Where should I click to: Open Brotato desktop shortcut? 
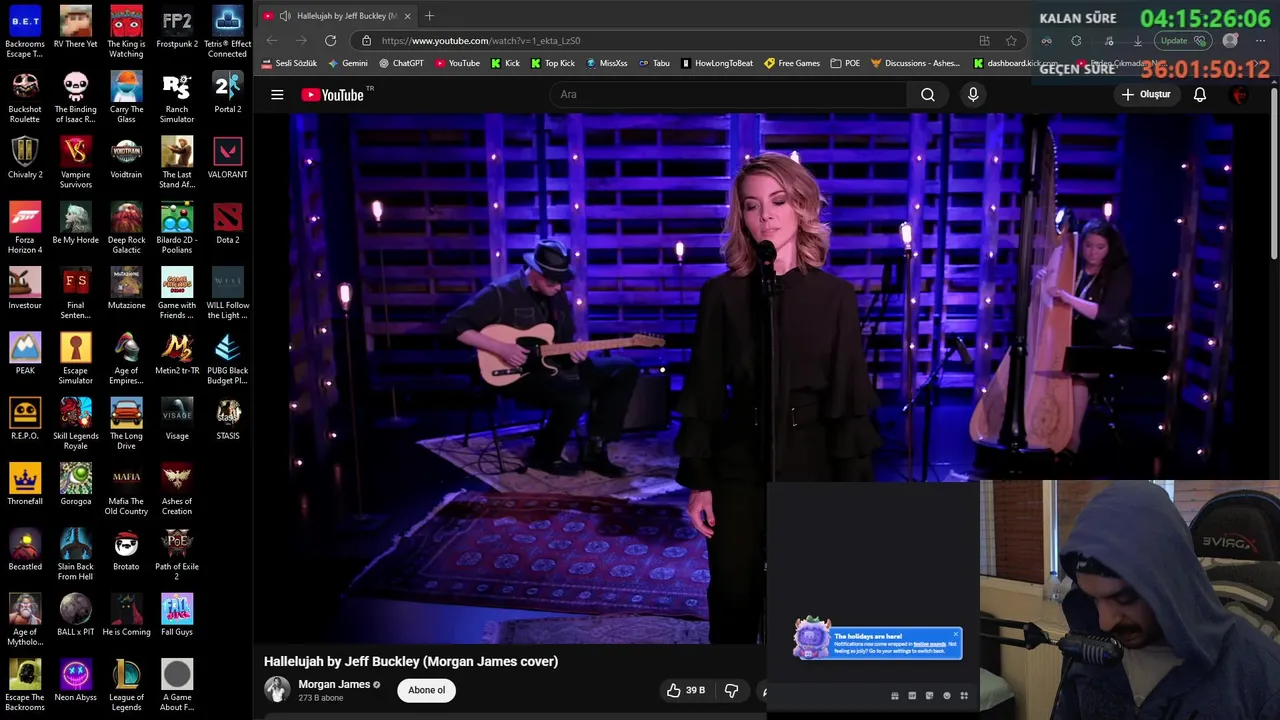coord(126,550)
